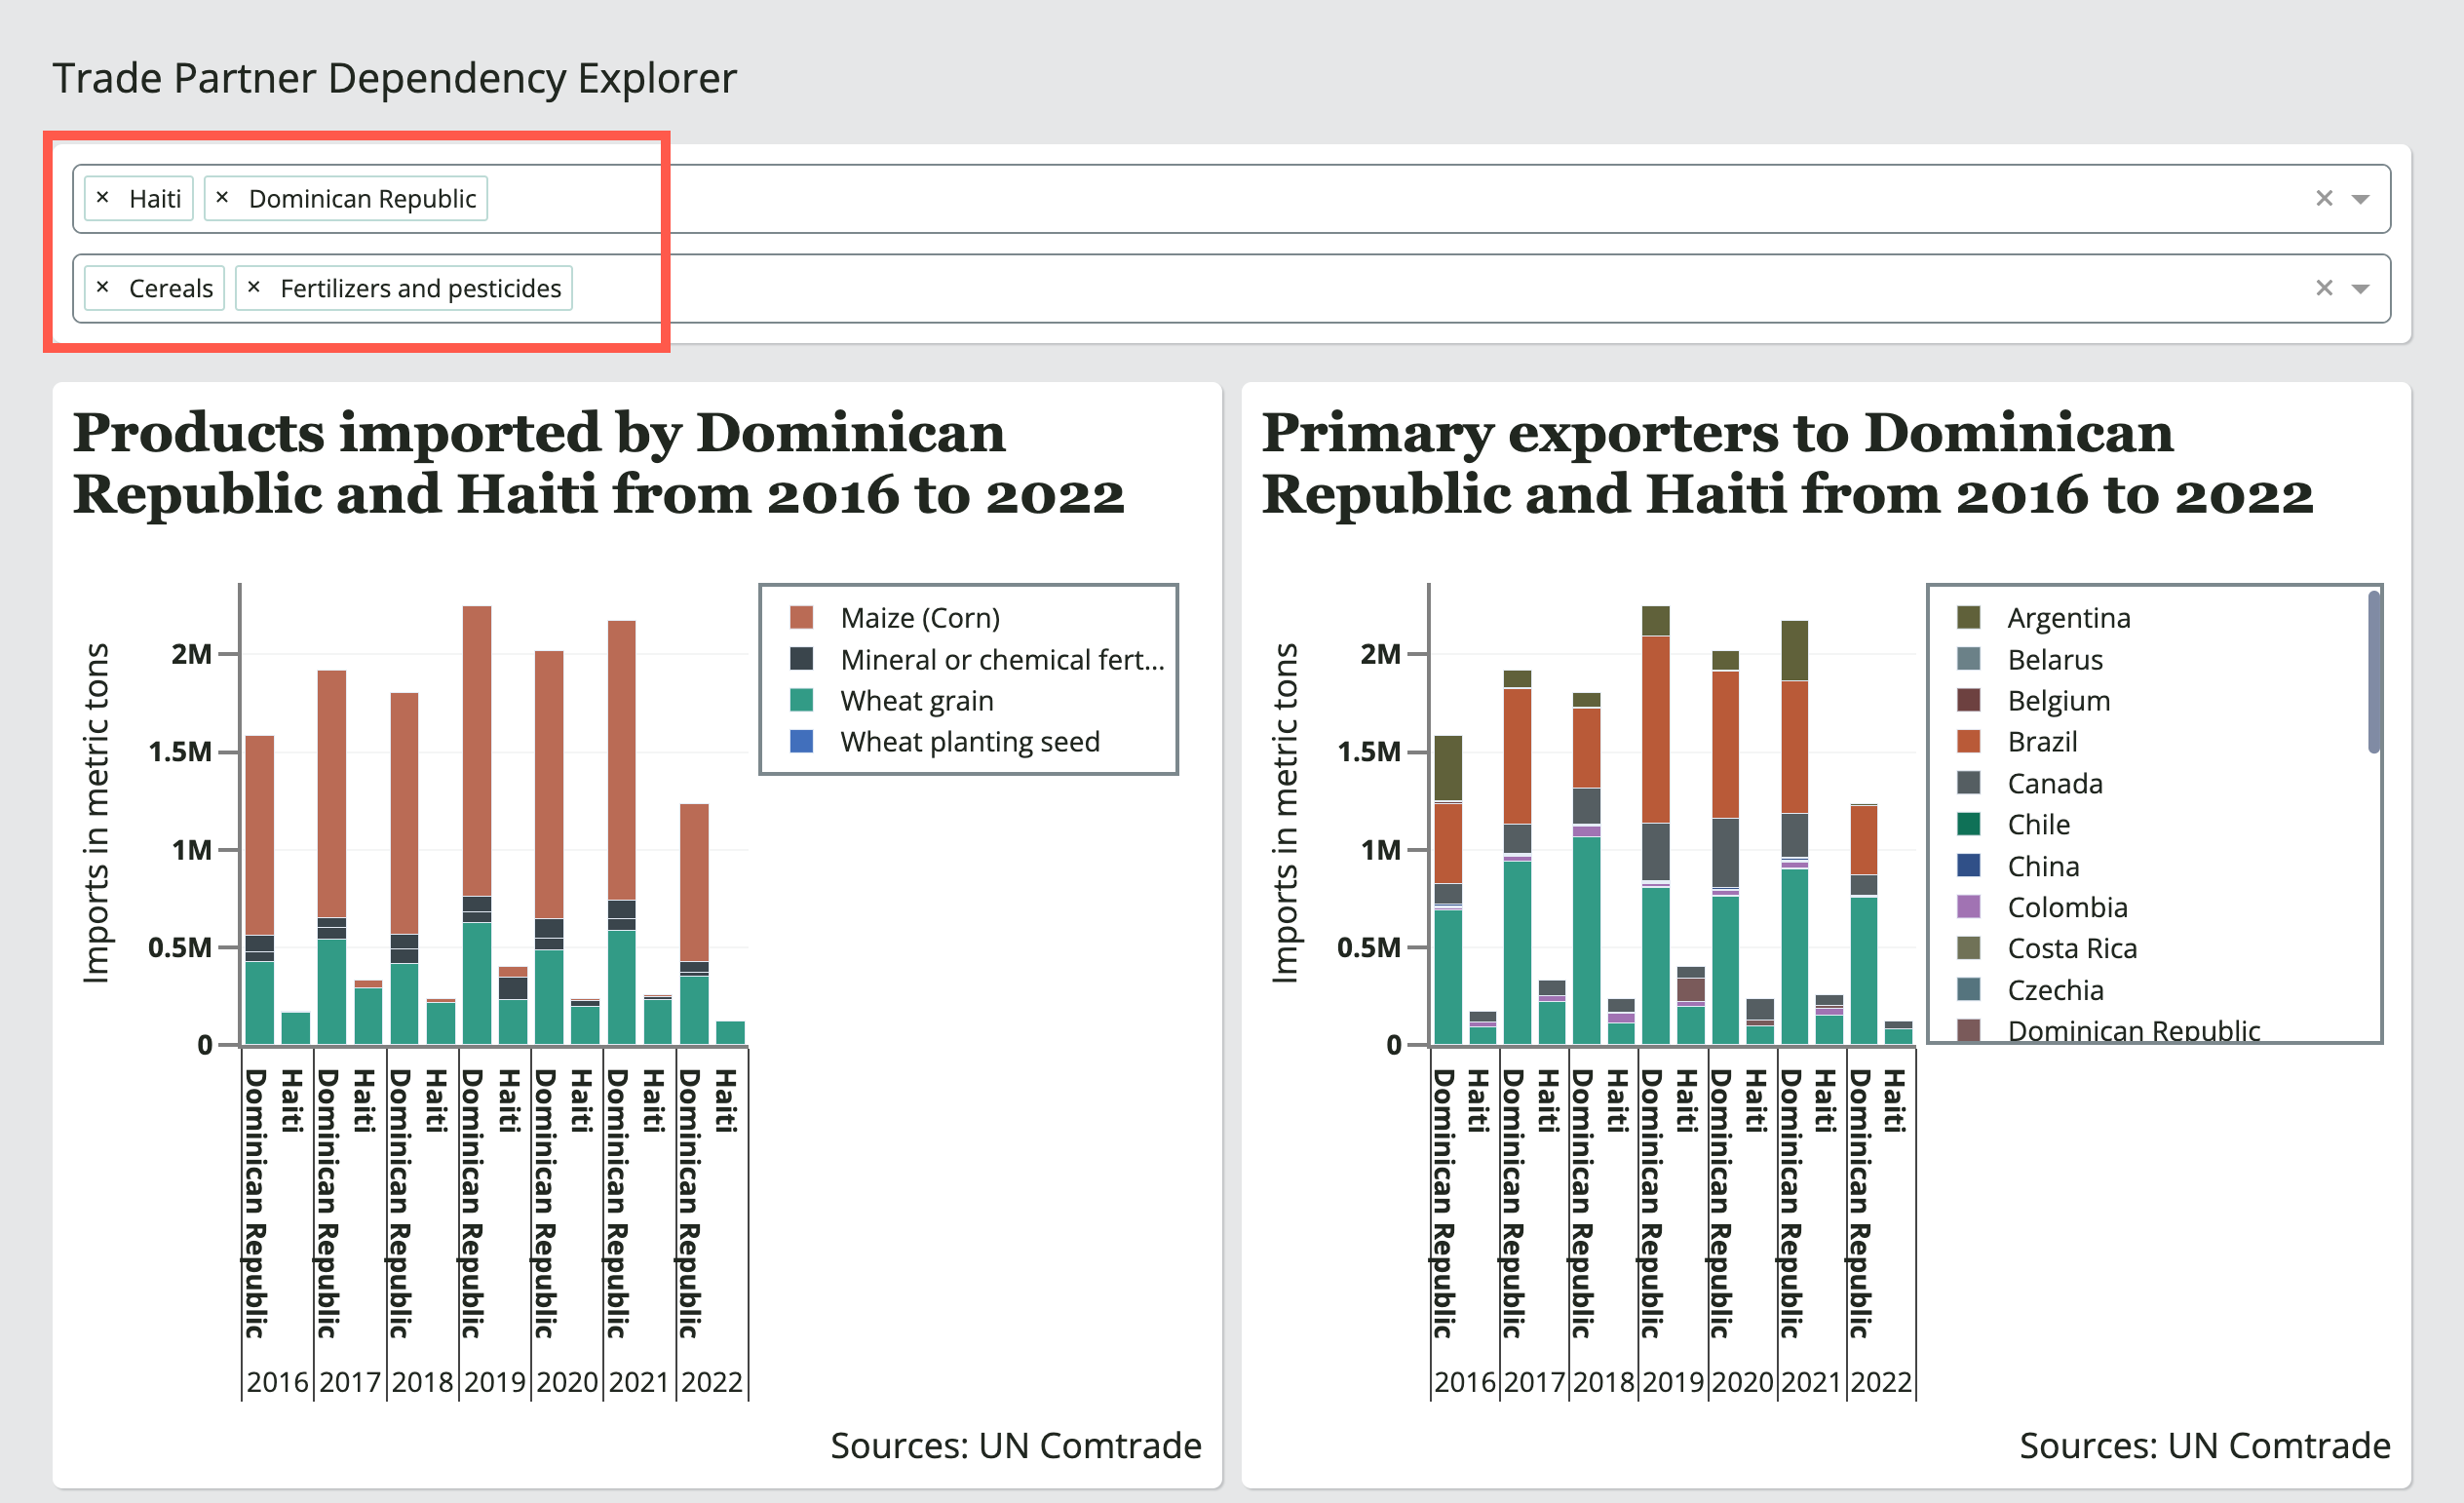
Task: Select the Wheat grain legend swatch
Action: (800, 700)
